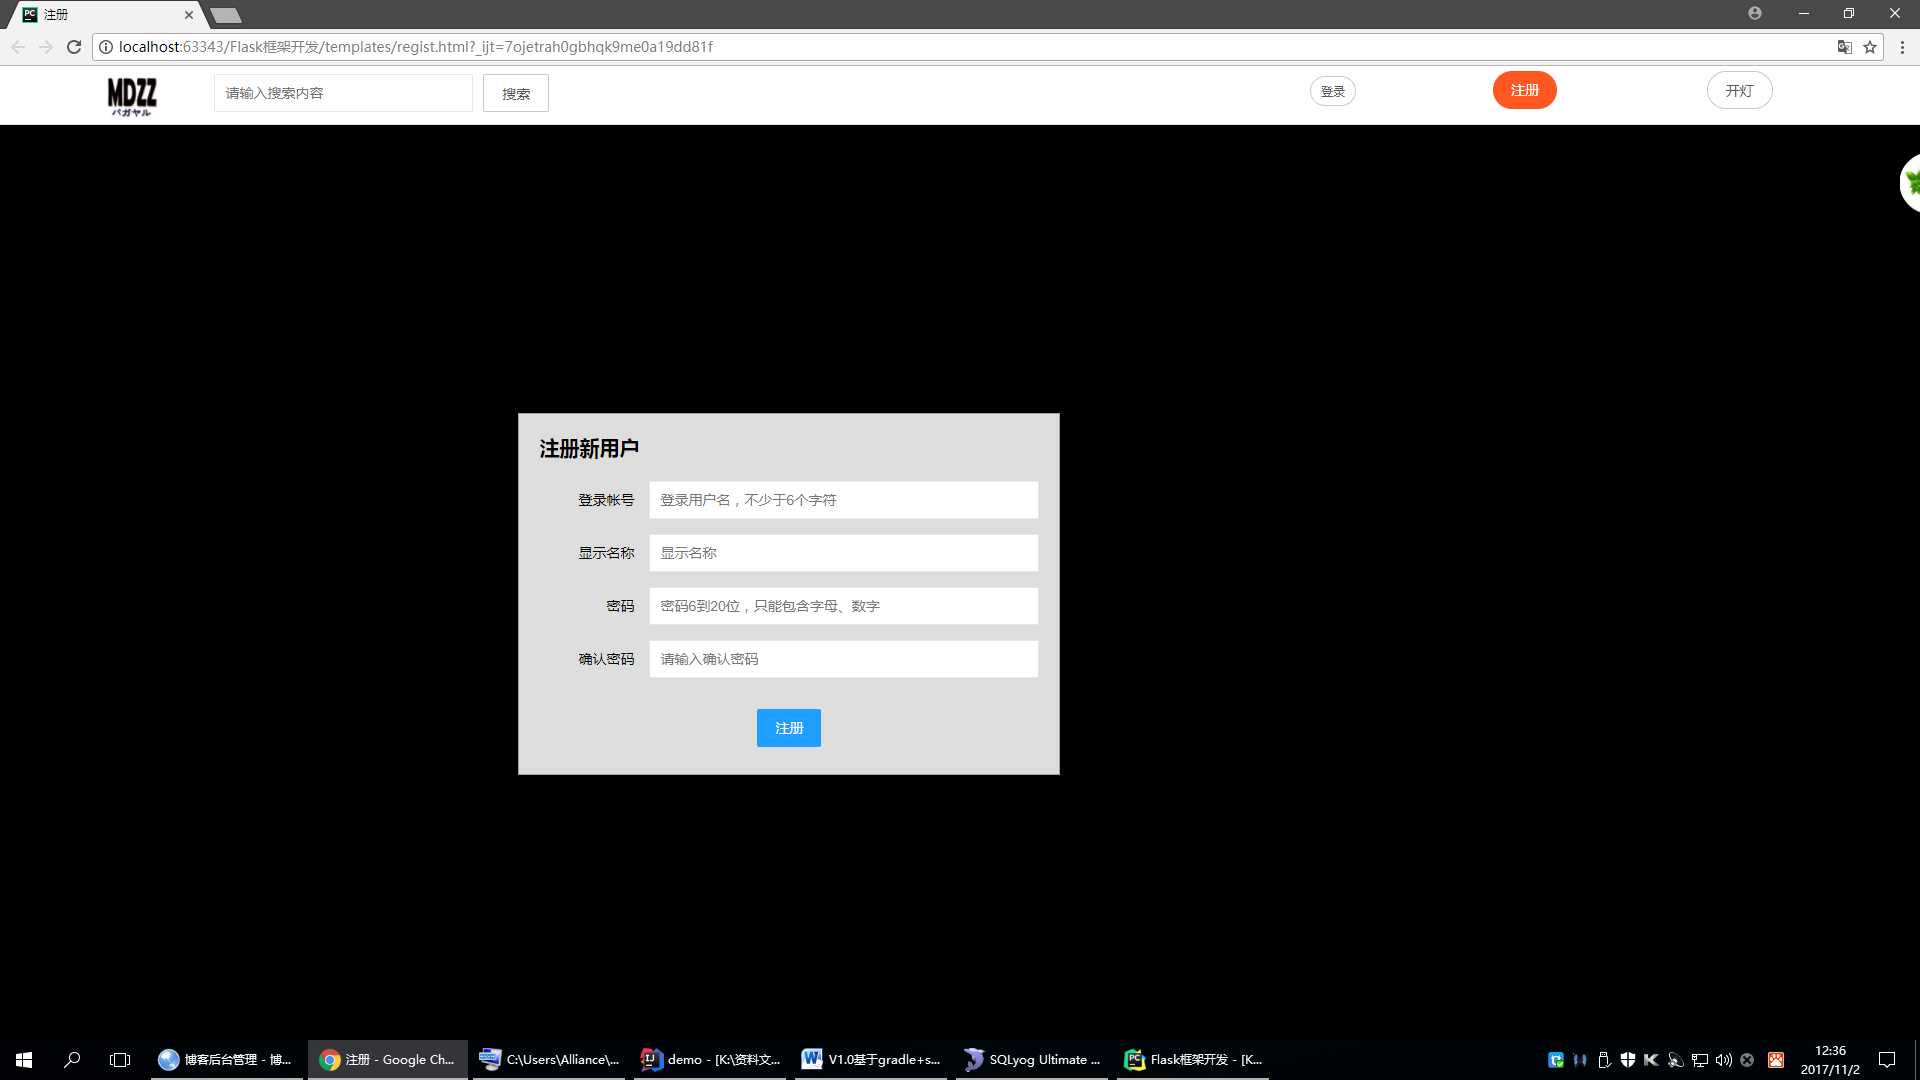Focus the search content input field
1920x1080 pixels.
click(x=343, y=93)
